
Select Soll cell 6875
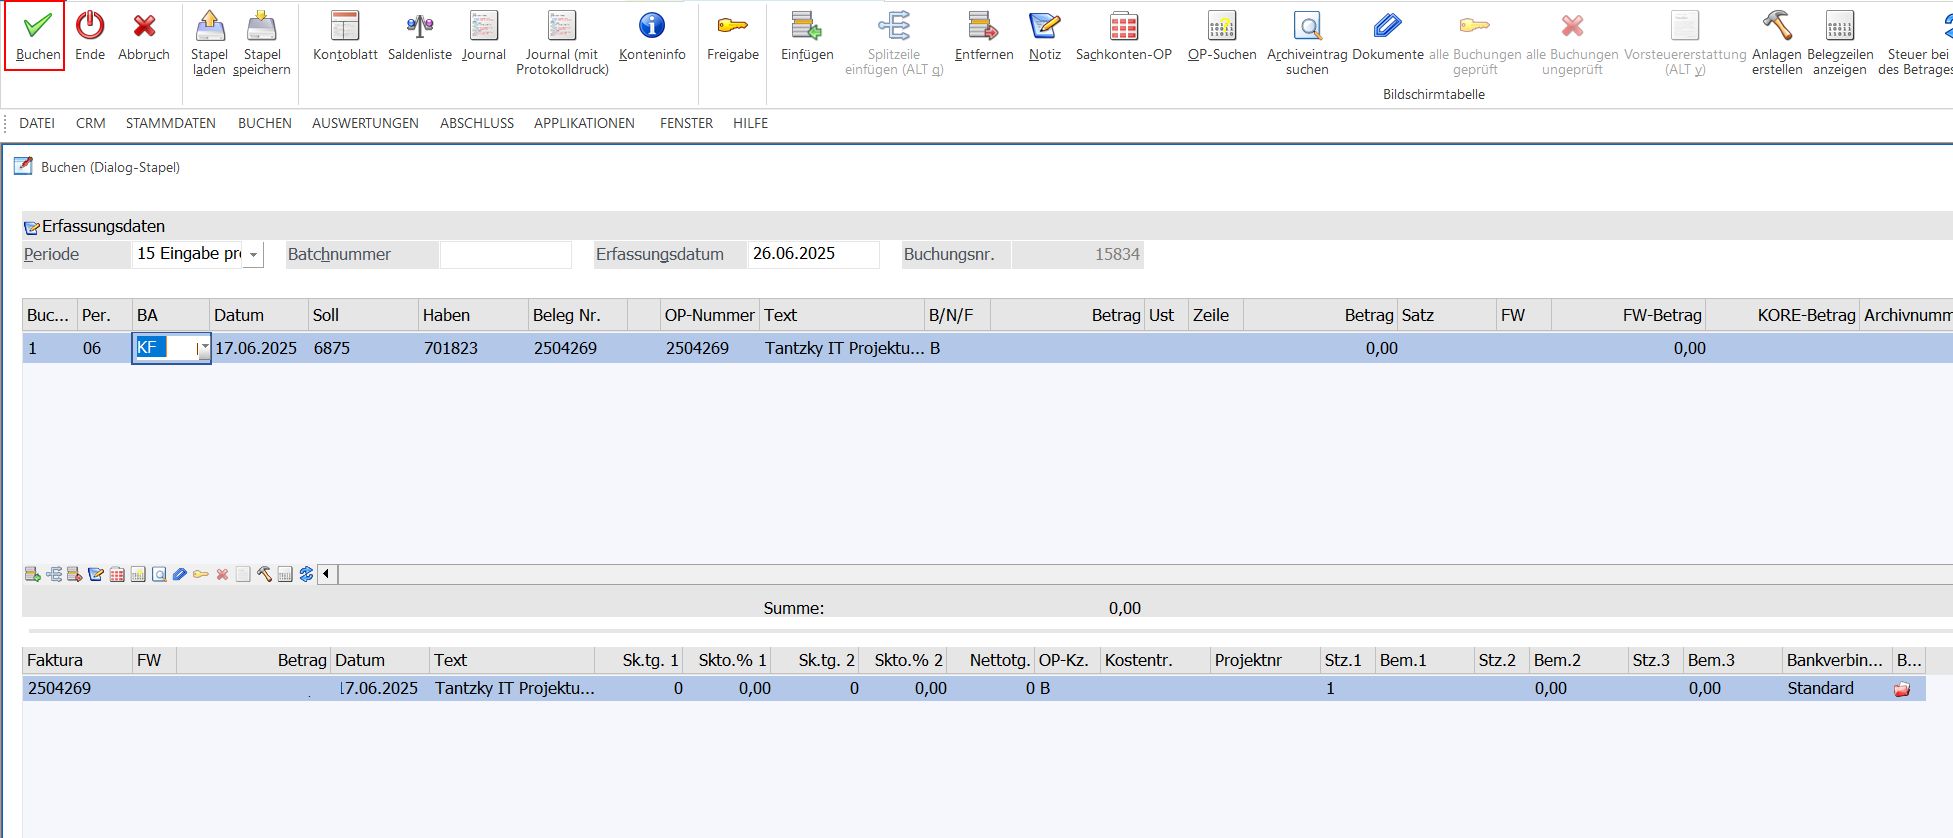(x=363, y=348)
